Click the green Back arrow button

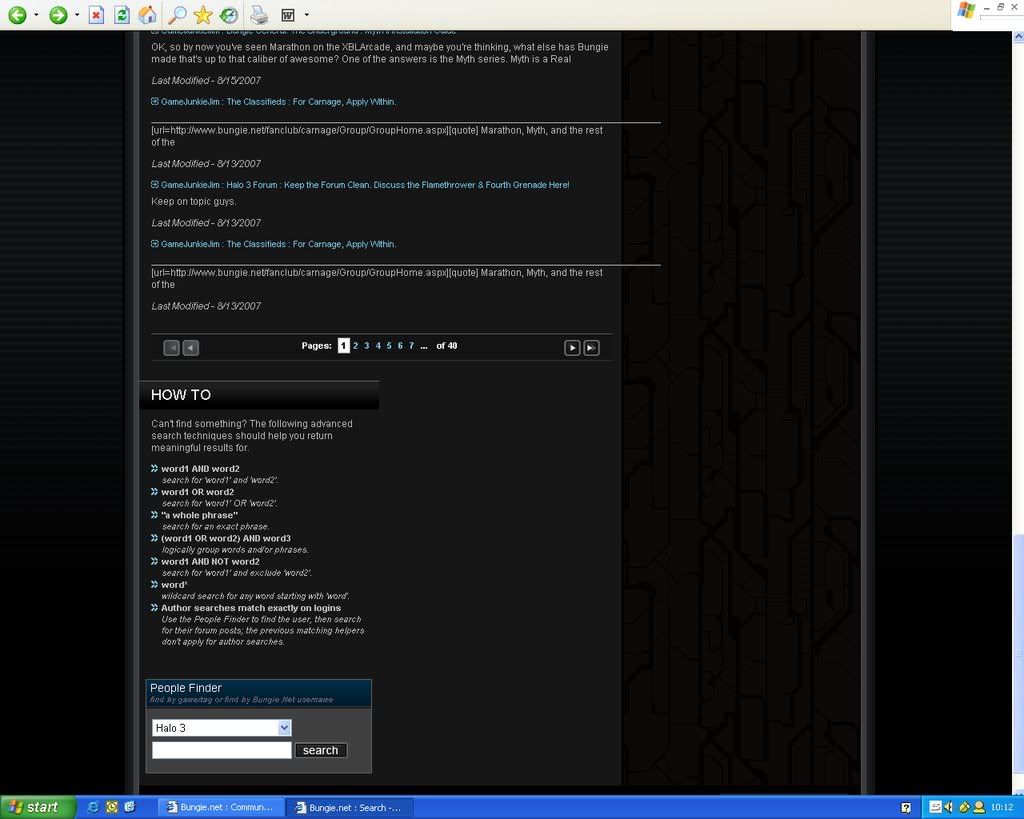(x=16, y=15)
